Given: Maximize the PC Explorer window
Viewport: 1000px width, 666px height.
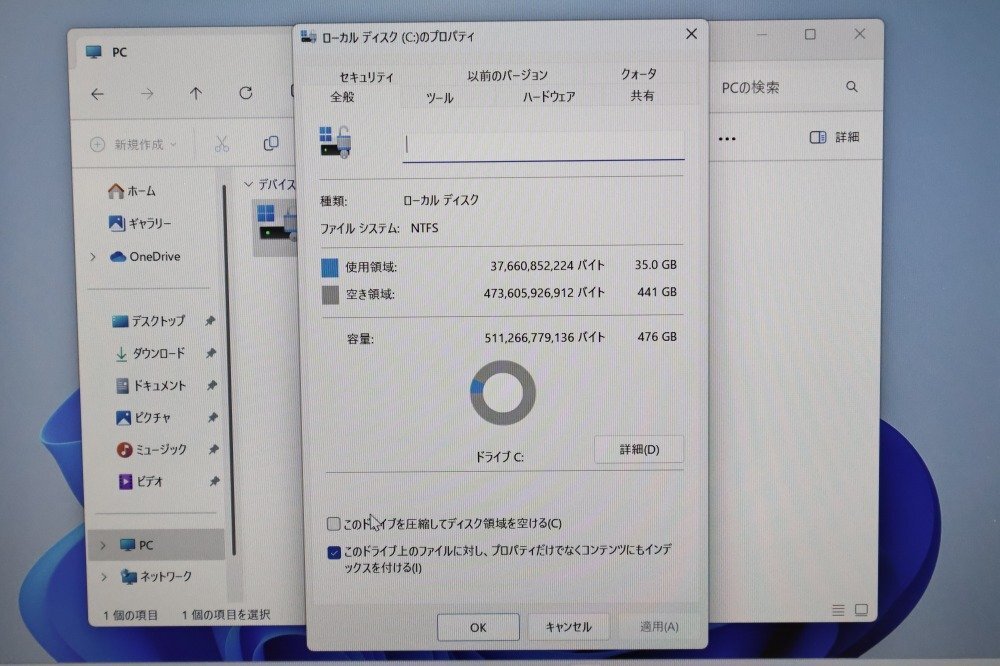Looking at the screenshot, I should tap(810, 34).
